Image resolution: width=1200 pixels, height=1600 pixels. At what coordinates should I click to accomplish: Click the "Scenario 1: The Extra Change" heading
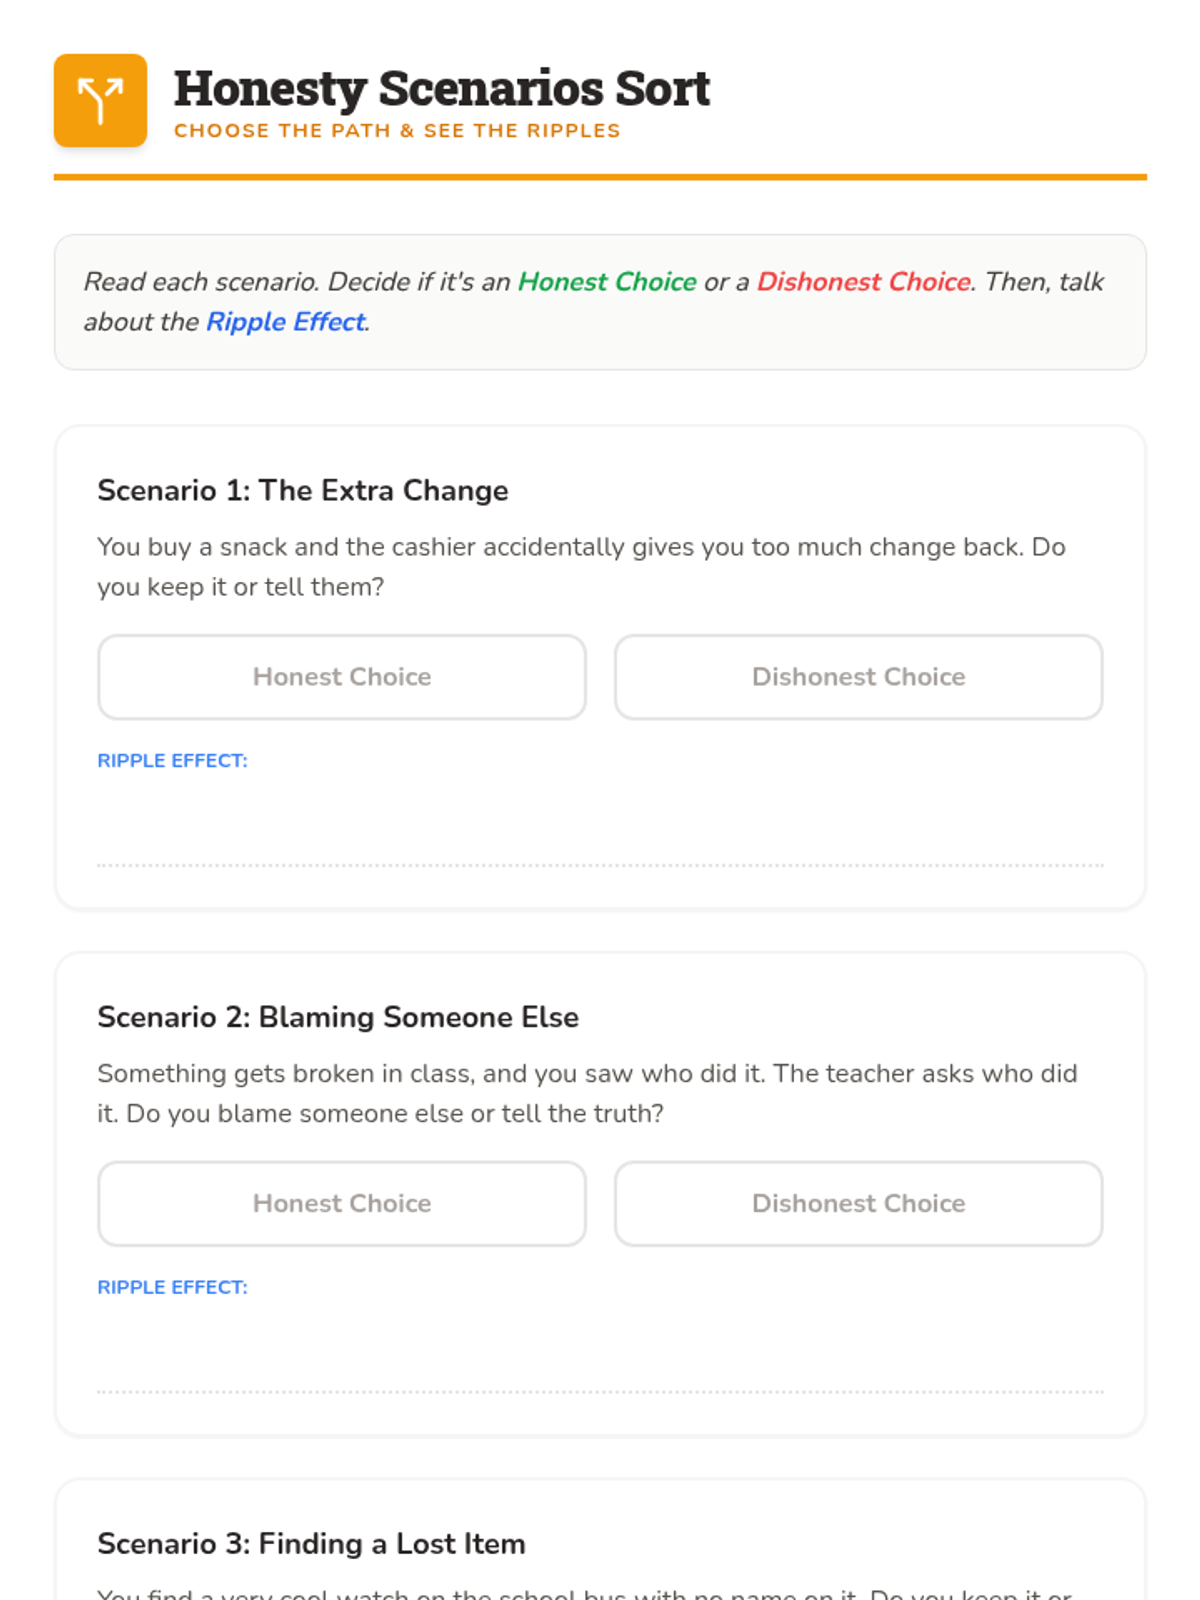pyautogui.click(x=303, y=491)
